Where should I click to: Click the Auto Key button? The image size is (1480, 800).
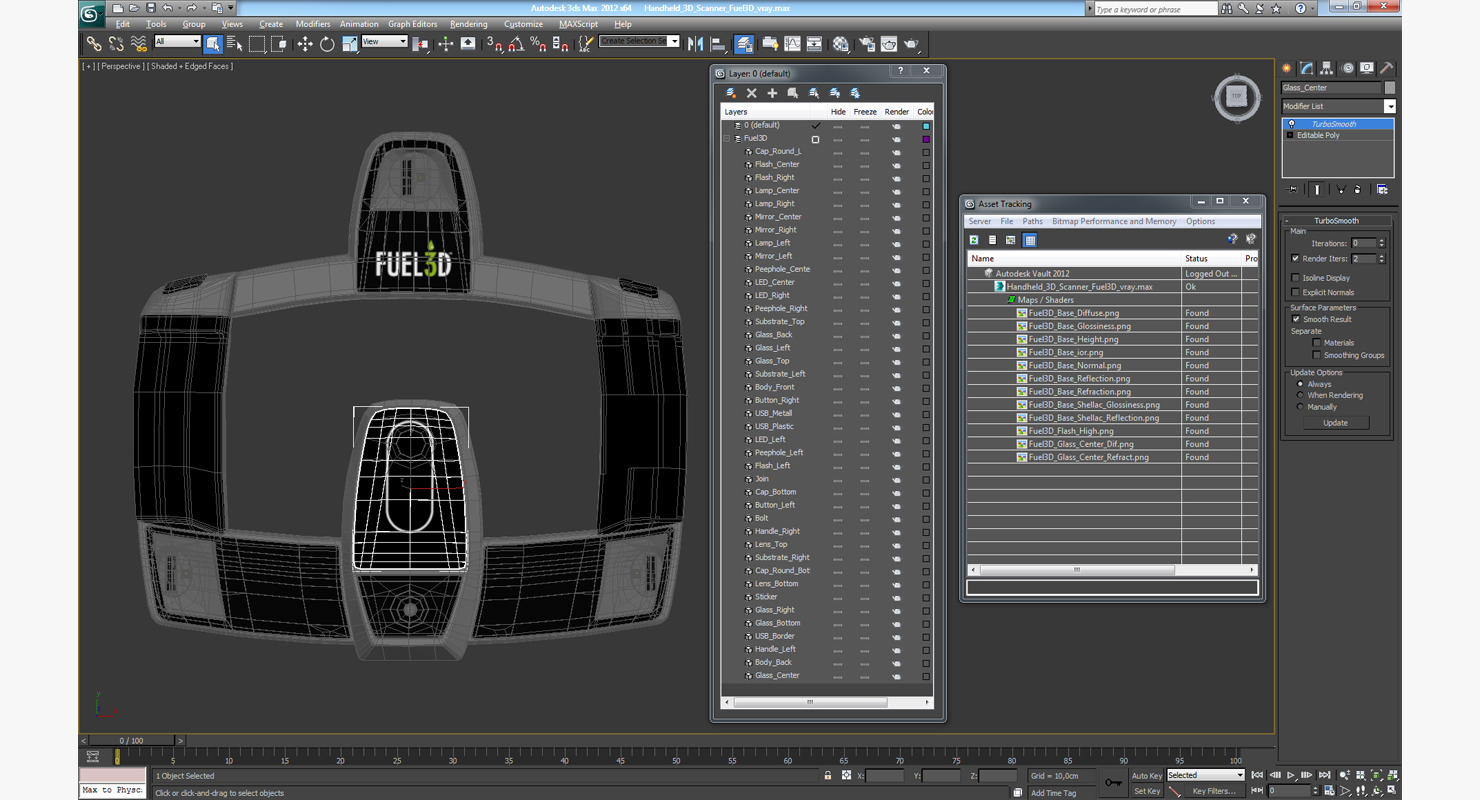[1147, 776]
